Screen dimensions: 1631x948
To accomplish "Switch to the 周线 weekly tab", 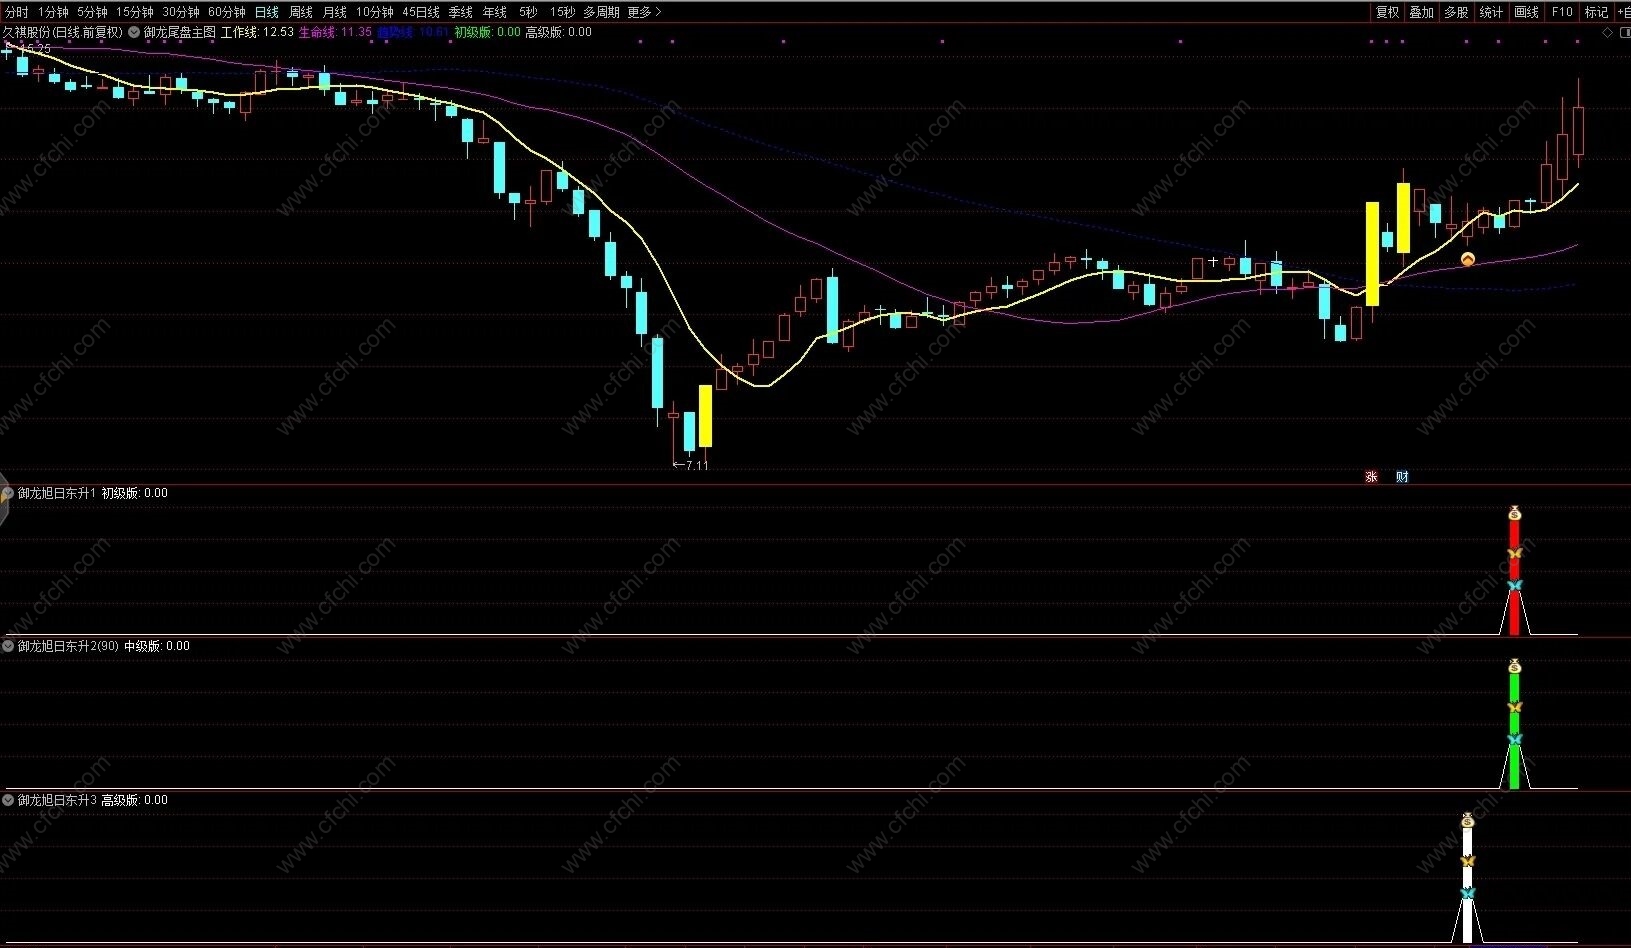I will (300, 12).
